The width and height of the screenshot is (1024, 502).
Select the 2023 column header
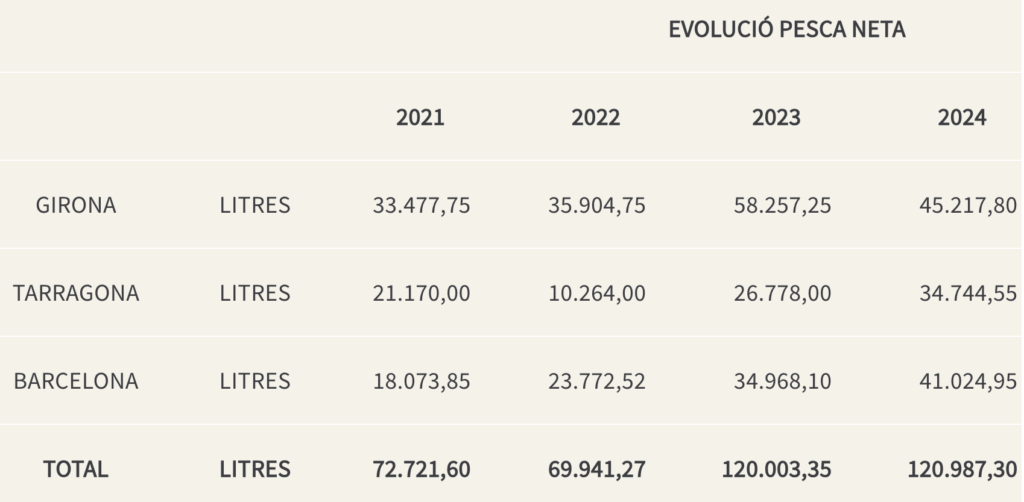click(776, 118)
